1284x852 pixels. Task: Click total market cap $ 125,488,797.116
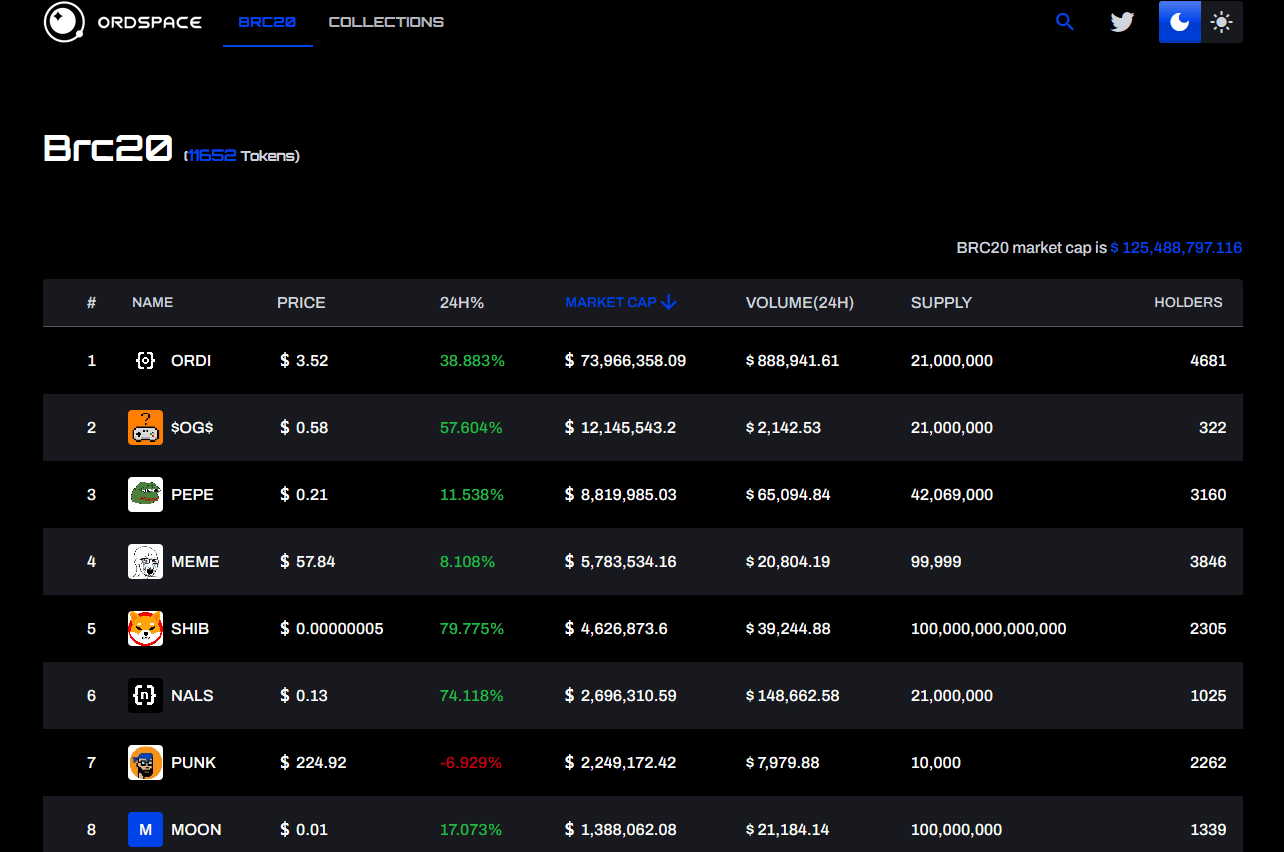pyautogui.click(x=1176, y=247)
